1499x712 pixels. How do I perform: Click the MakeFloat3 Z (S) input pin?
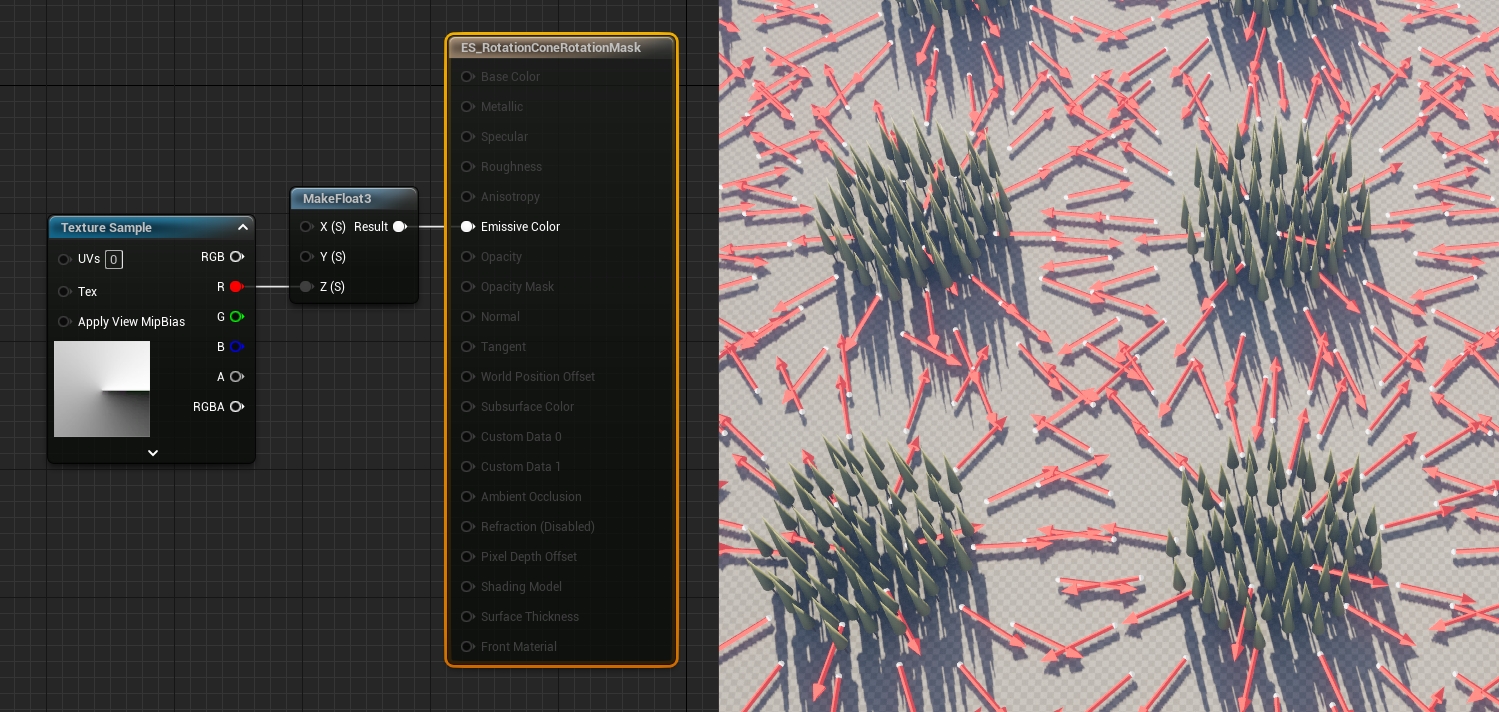[x=306, y=287]
